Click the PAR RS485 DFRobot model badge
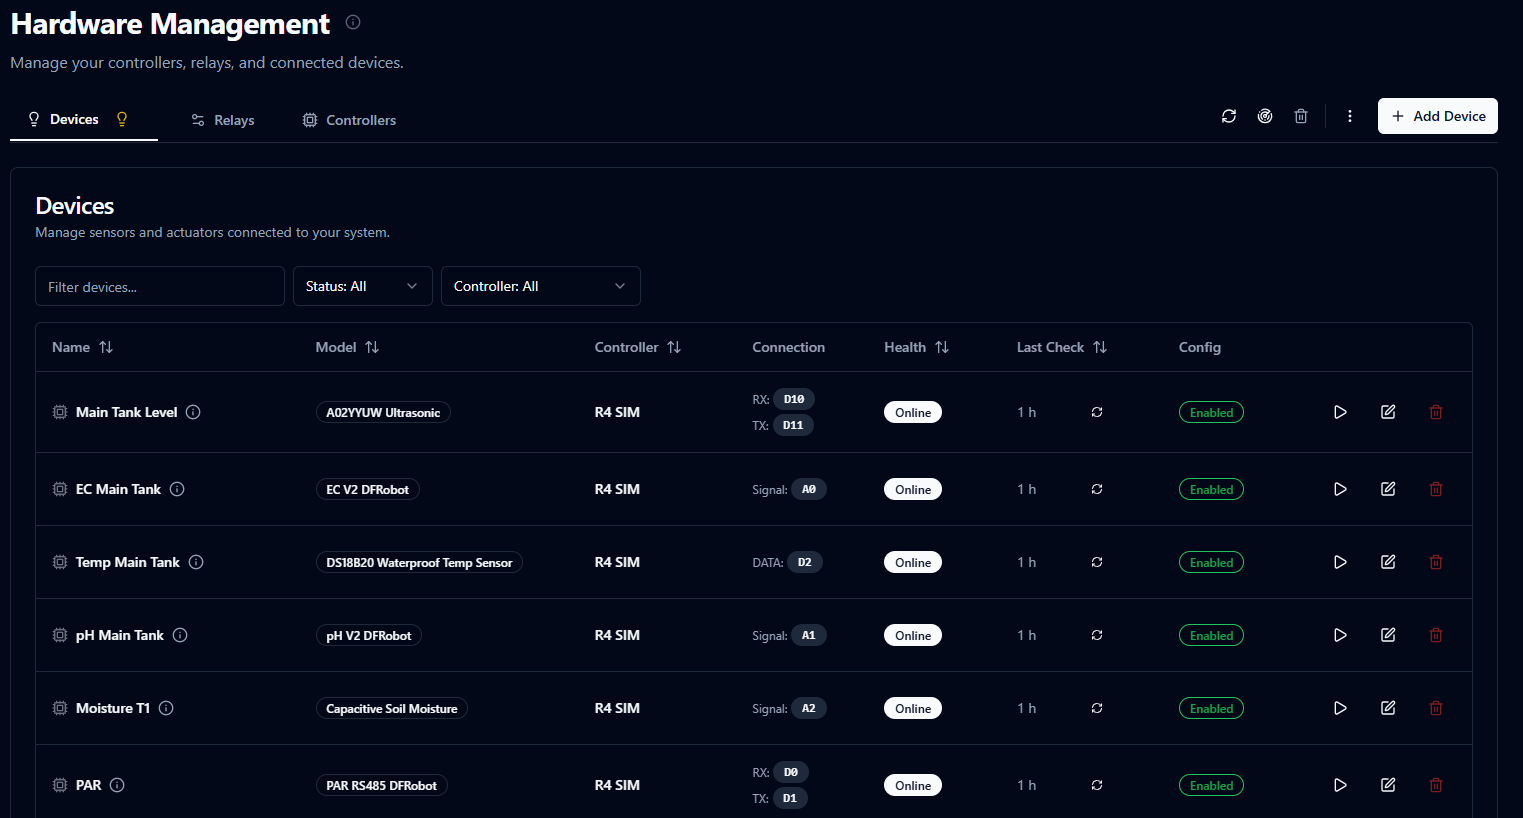 [381, 785]
